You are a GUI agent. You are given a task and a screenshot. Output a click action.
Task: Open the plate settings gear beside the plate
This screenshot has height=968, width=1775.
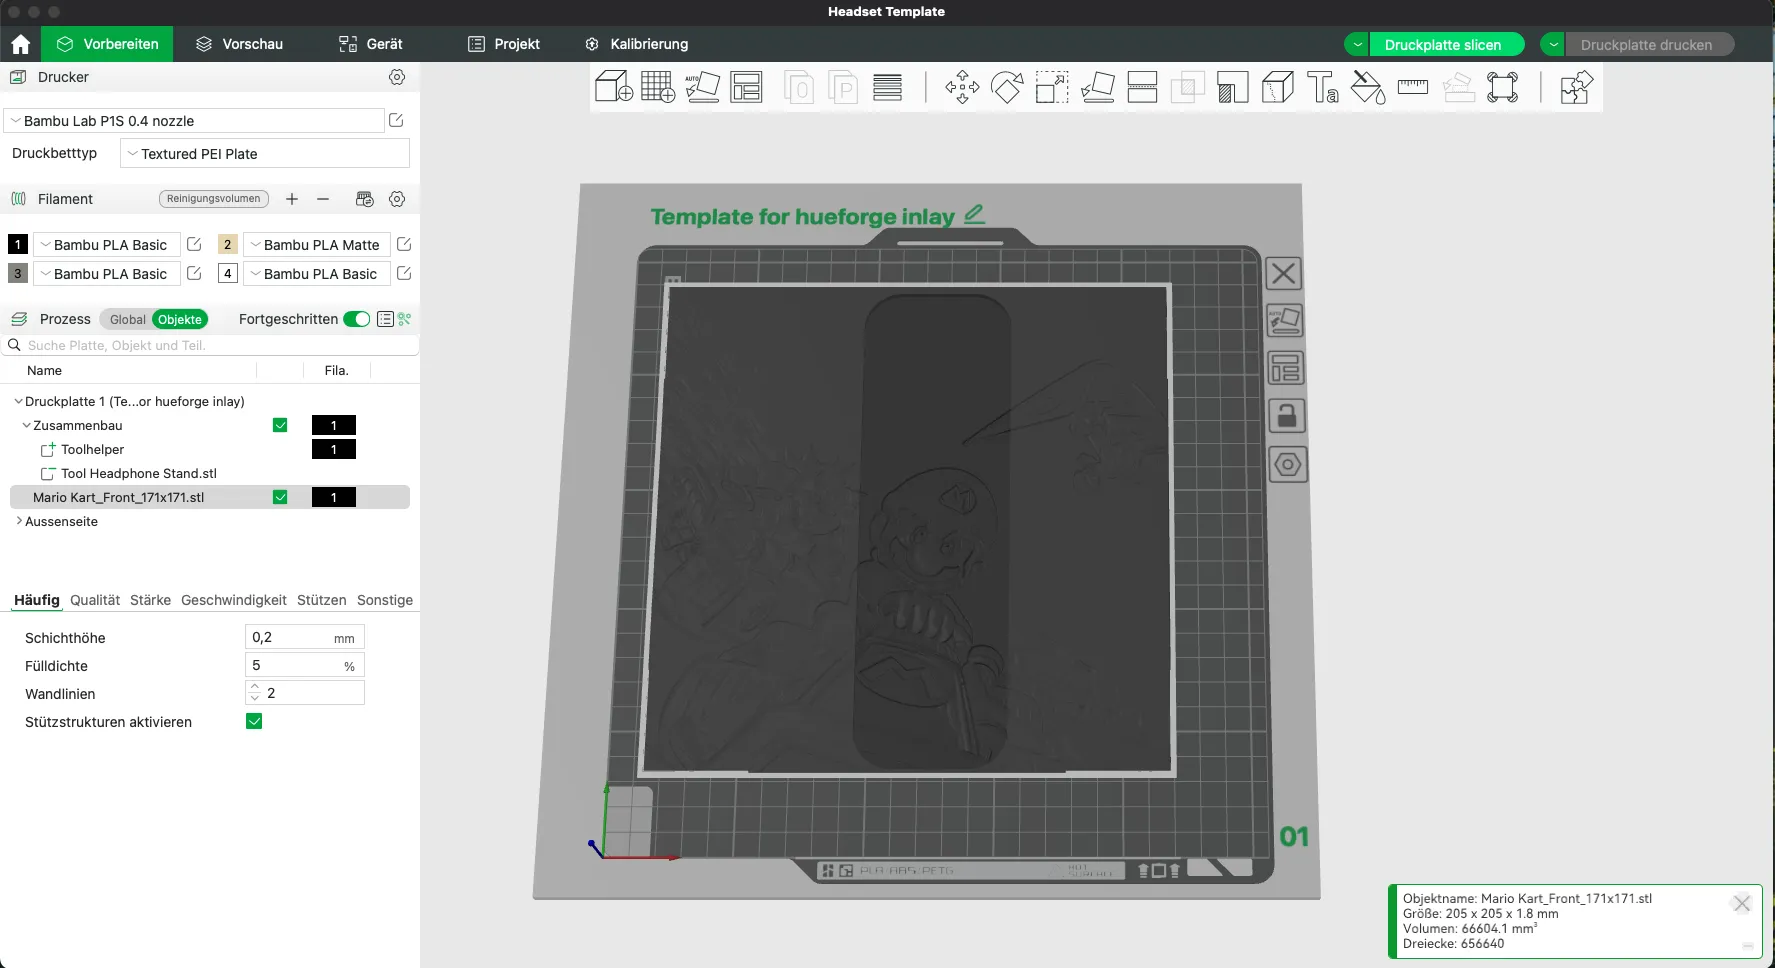[1287, 464]
